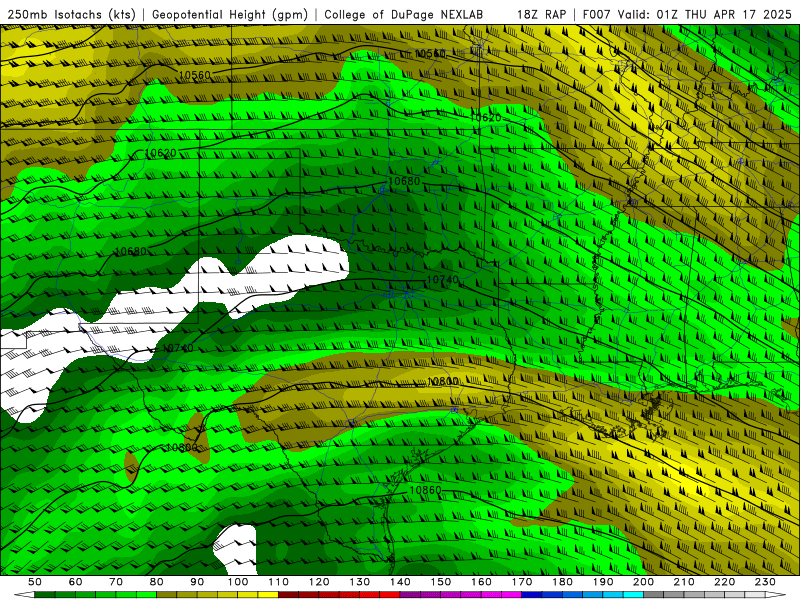Click the 10860 height contour label

coord(425,490)
